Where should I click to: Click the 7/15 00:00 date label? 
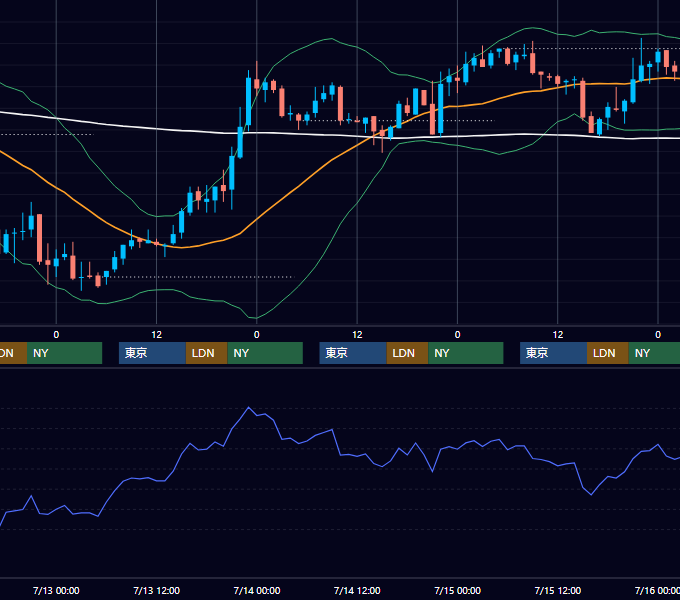pos(458,590)
